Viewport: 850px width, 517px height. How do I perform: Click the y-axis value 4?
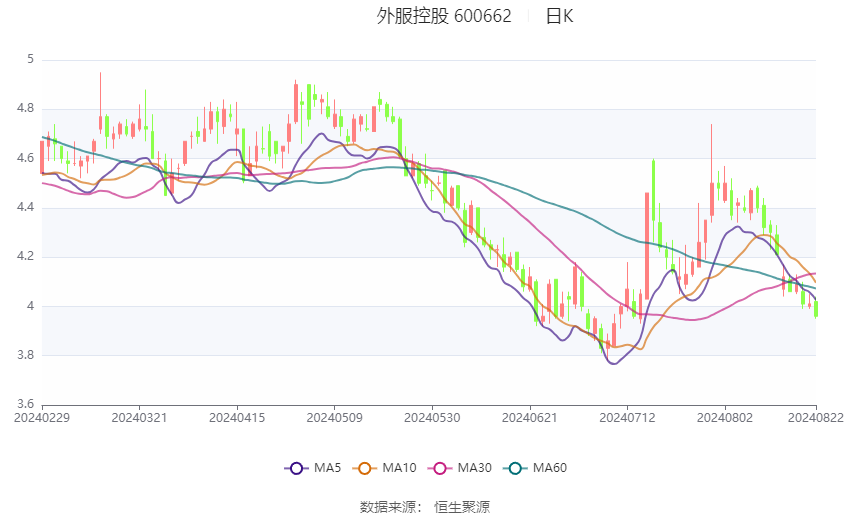point(31,306)
